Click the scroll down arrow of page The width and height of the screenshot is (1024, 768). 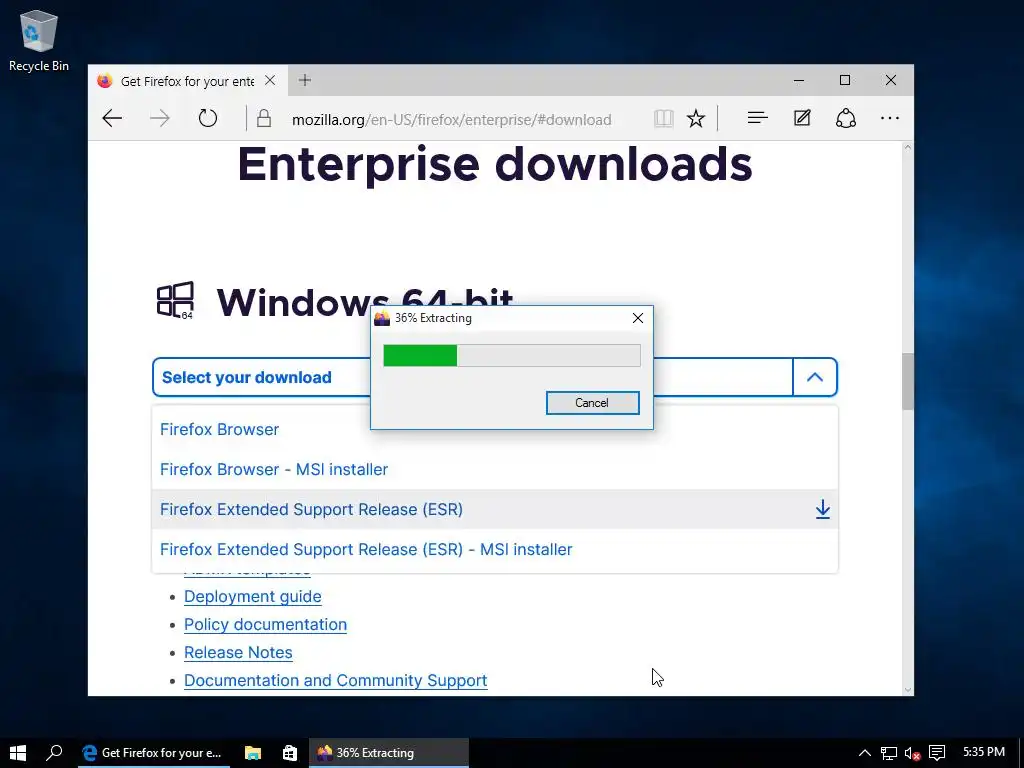click(907, 690)
